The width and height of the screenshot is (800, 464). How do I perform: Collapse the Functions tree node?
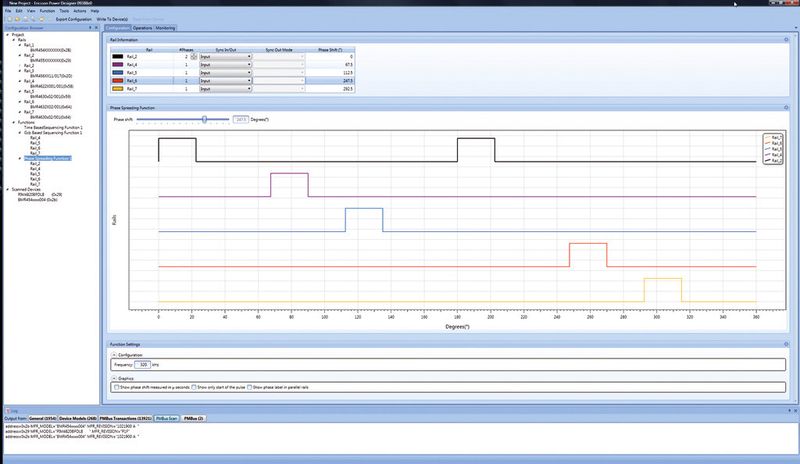[14, 123]
